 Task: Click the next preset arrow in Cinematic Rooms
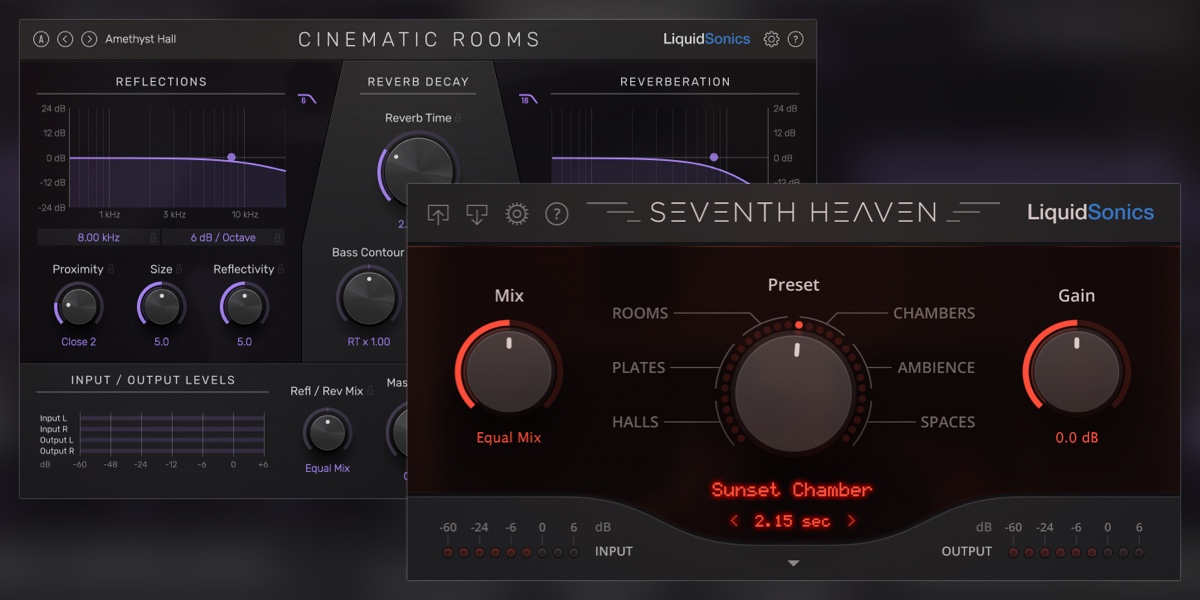tap(90, 38)
